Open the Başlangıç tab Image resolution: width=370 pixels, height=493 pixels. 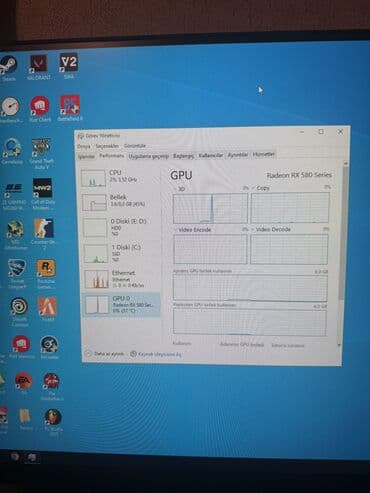[x=183, y=156]
